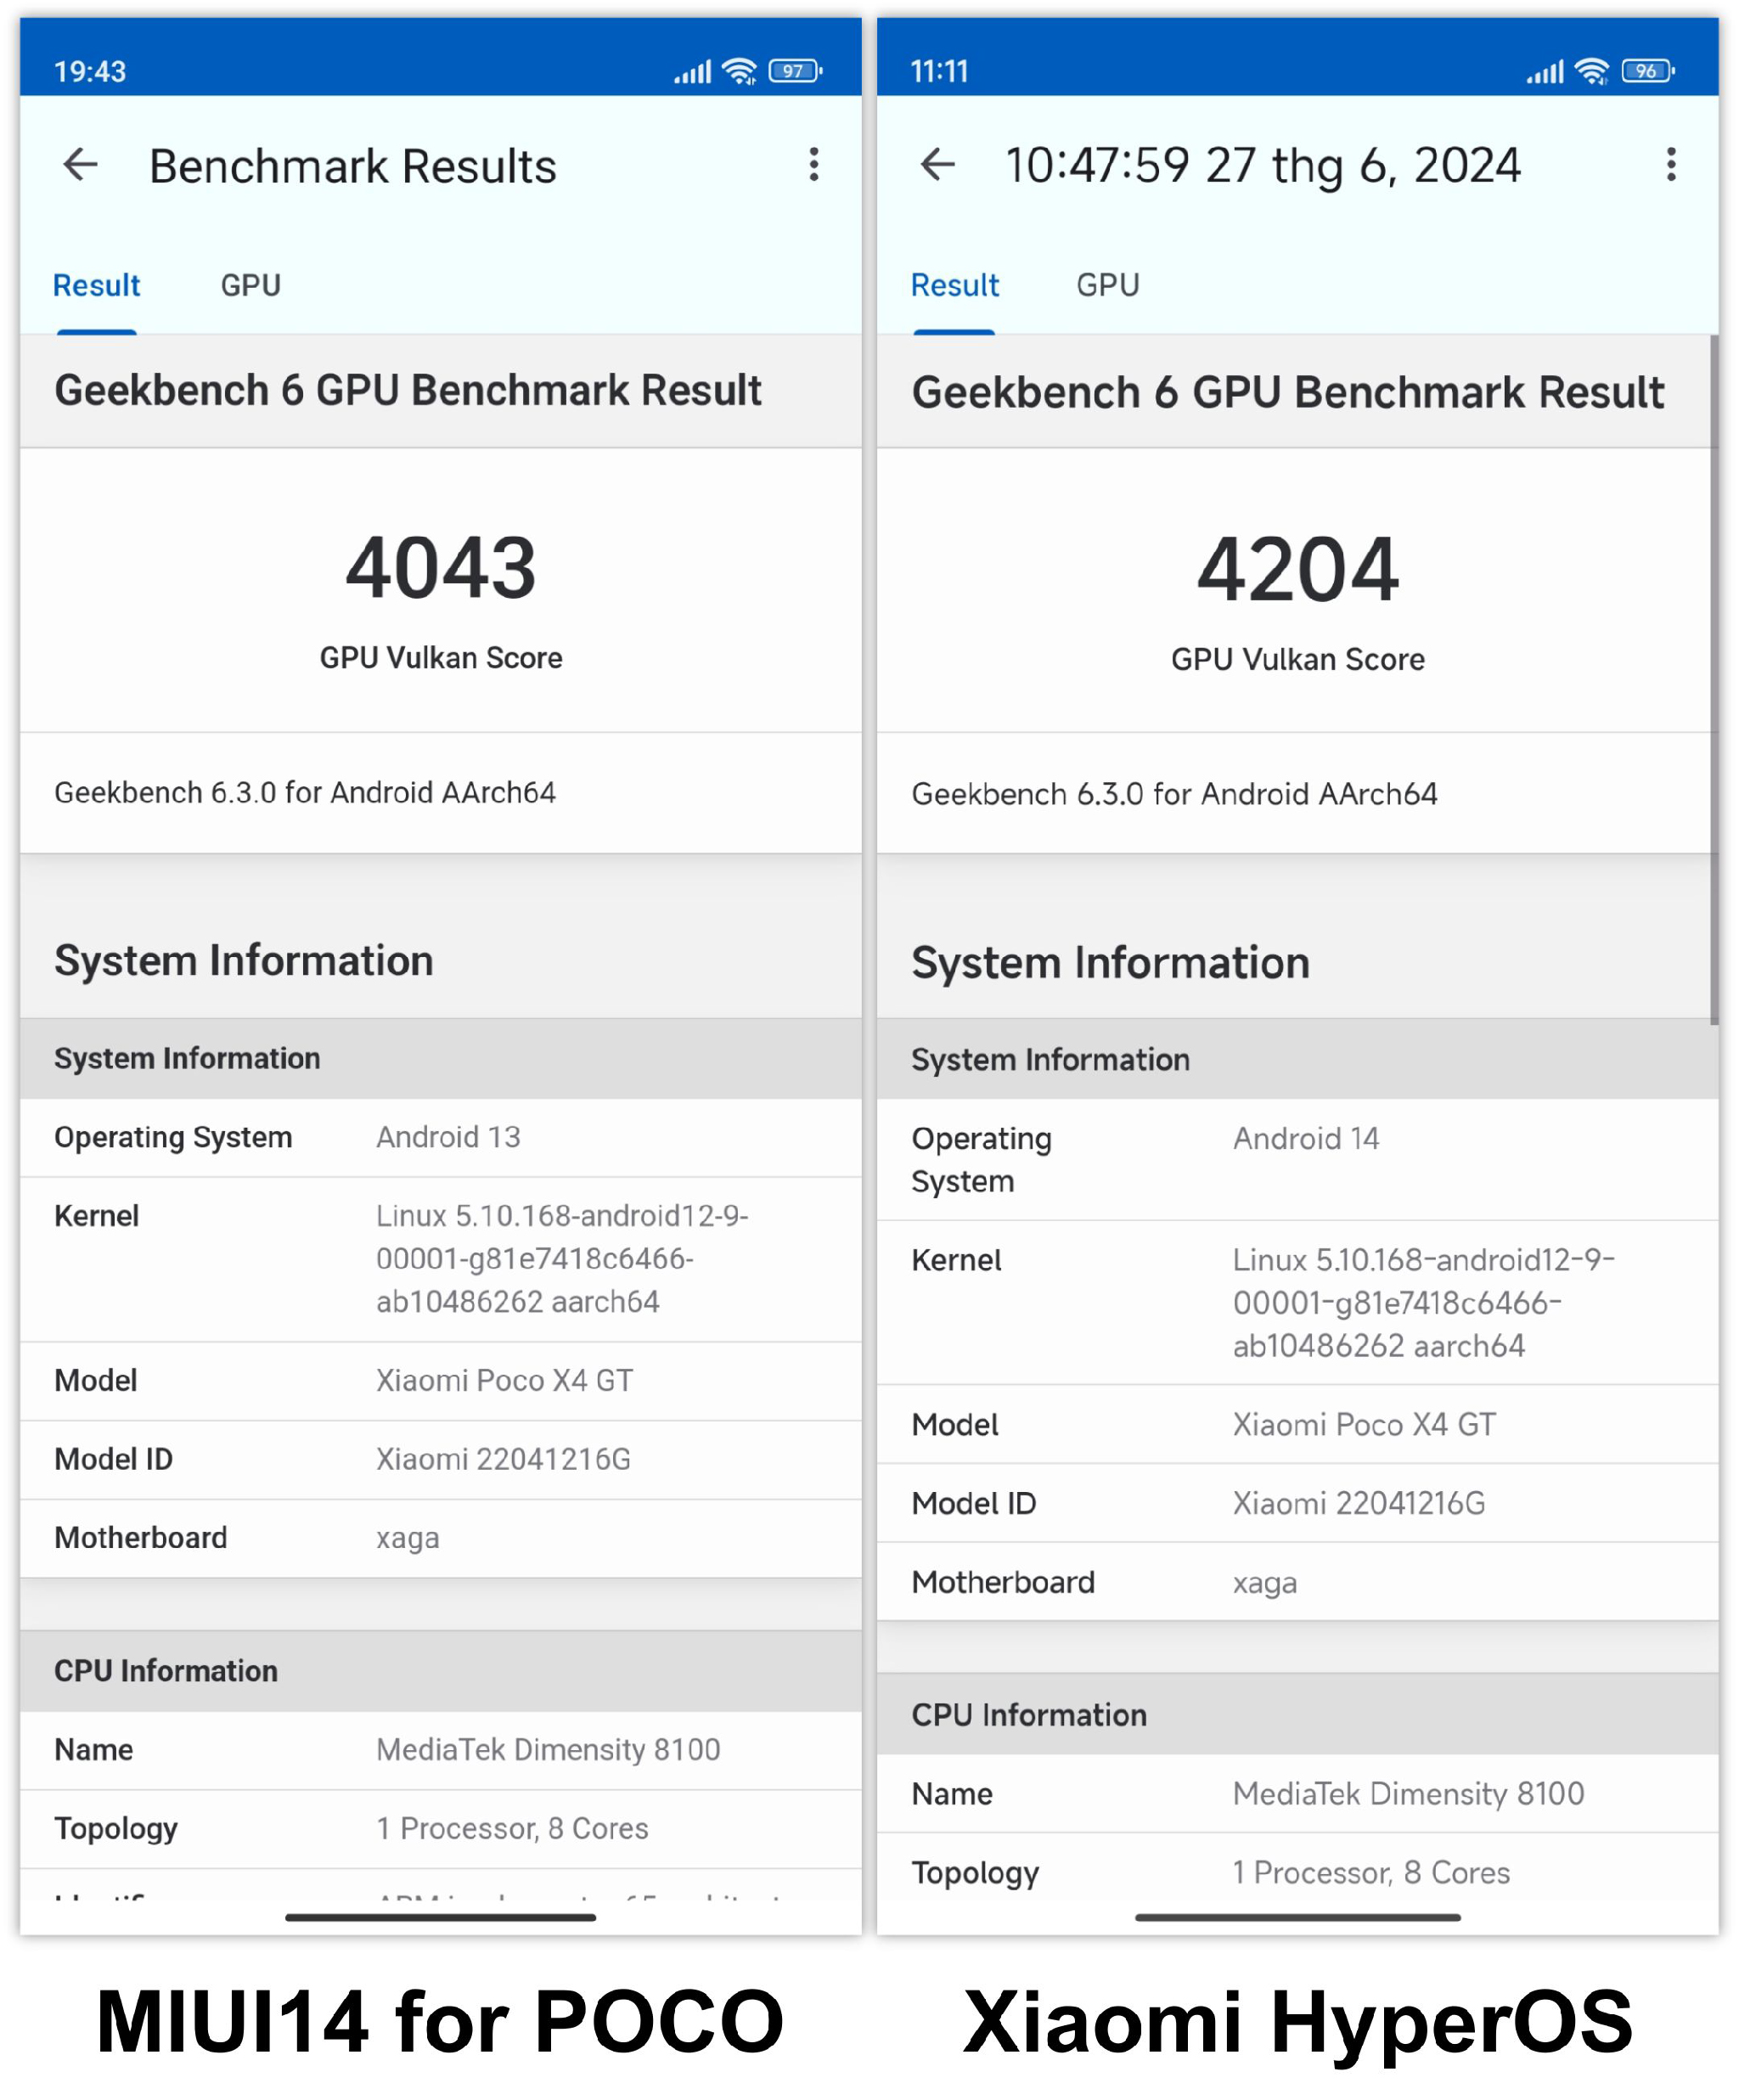The image size is (1739, 2100).
Task: Tap Motherboard xaga row on HyperOS screen
Action: coord(1298,1583)
